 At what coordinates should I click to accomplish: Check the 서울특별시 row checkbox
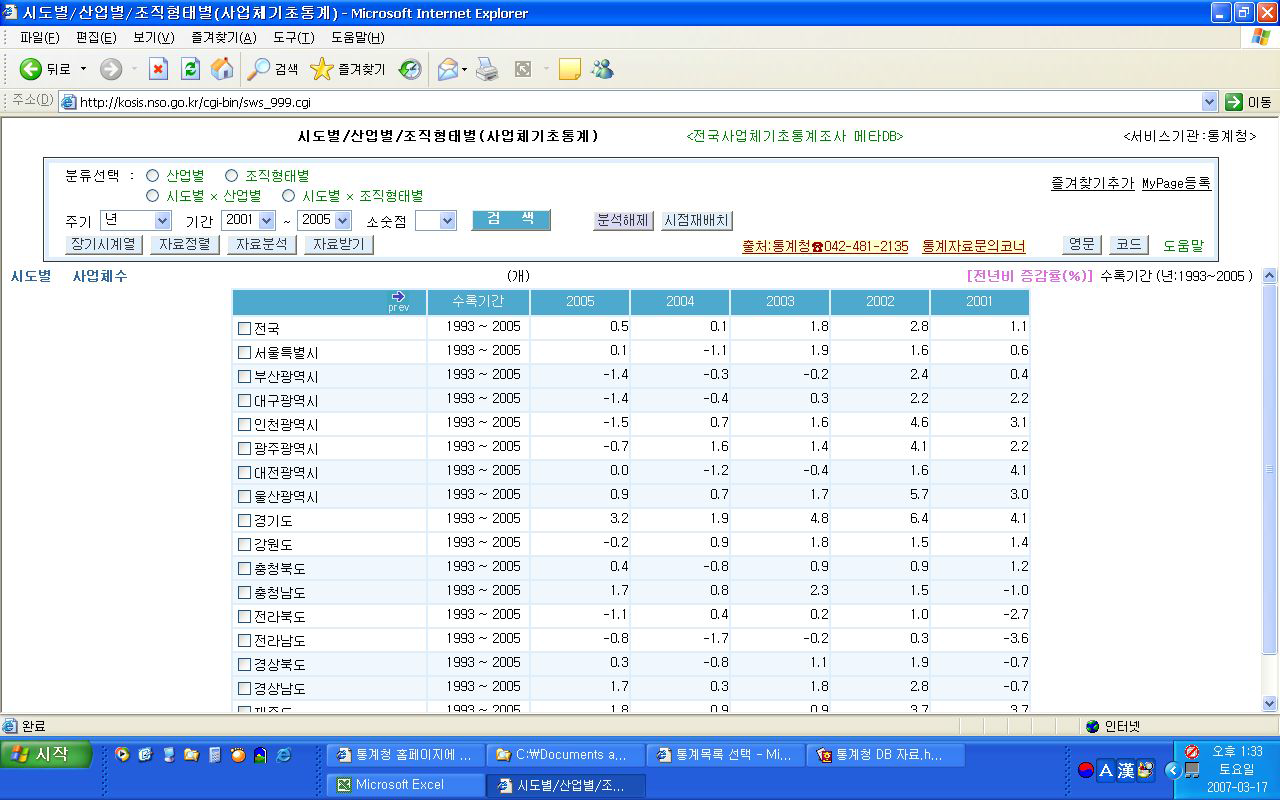click(245, 352)
